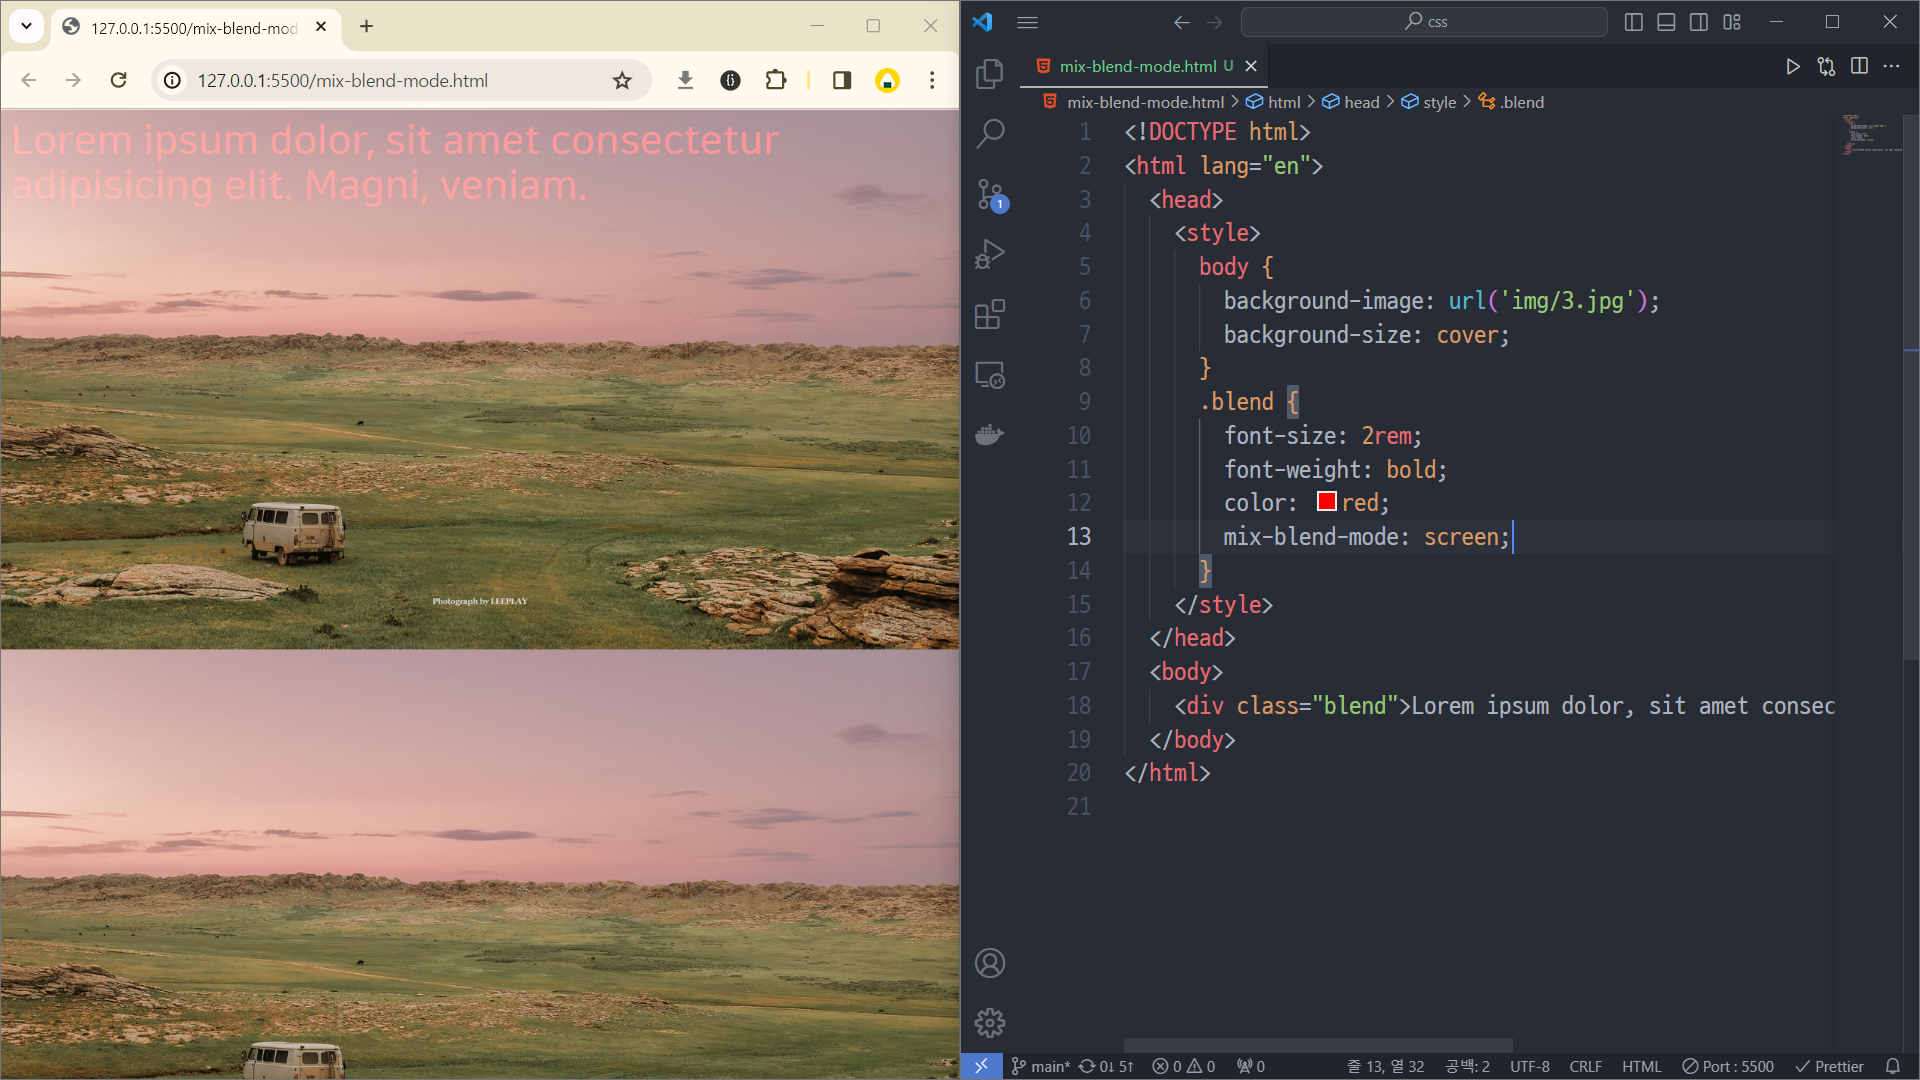
Task: Open the Run and Debug view
Action: 989,254
